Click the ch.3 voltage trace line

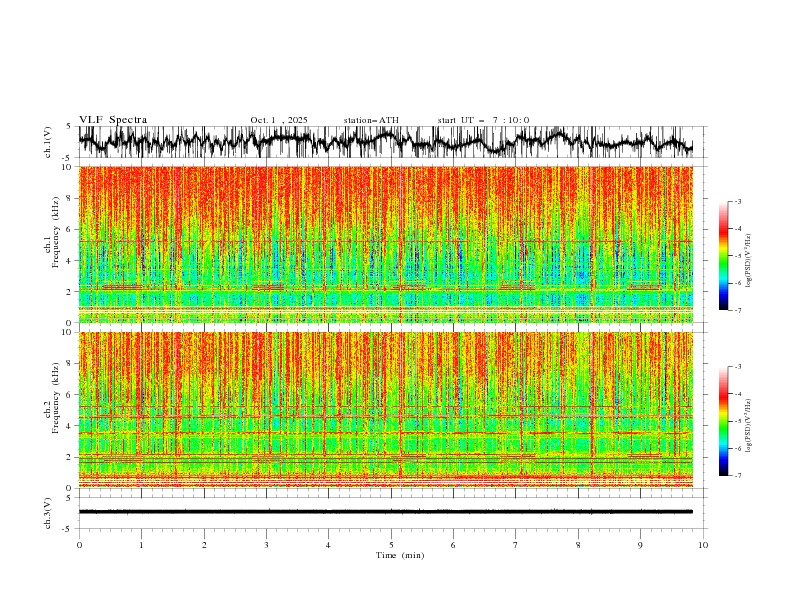coord(385,512)
